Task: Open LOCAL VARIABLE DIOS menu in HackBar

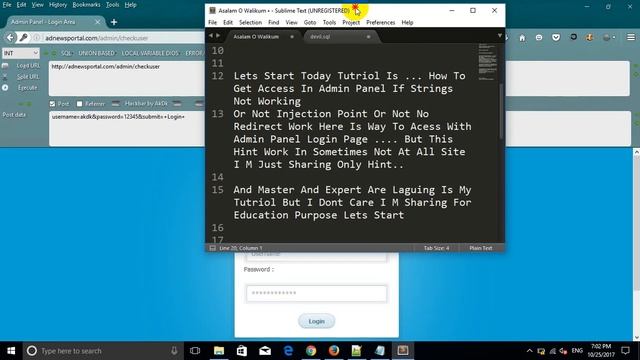Action: coord(150,53)
